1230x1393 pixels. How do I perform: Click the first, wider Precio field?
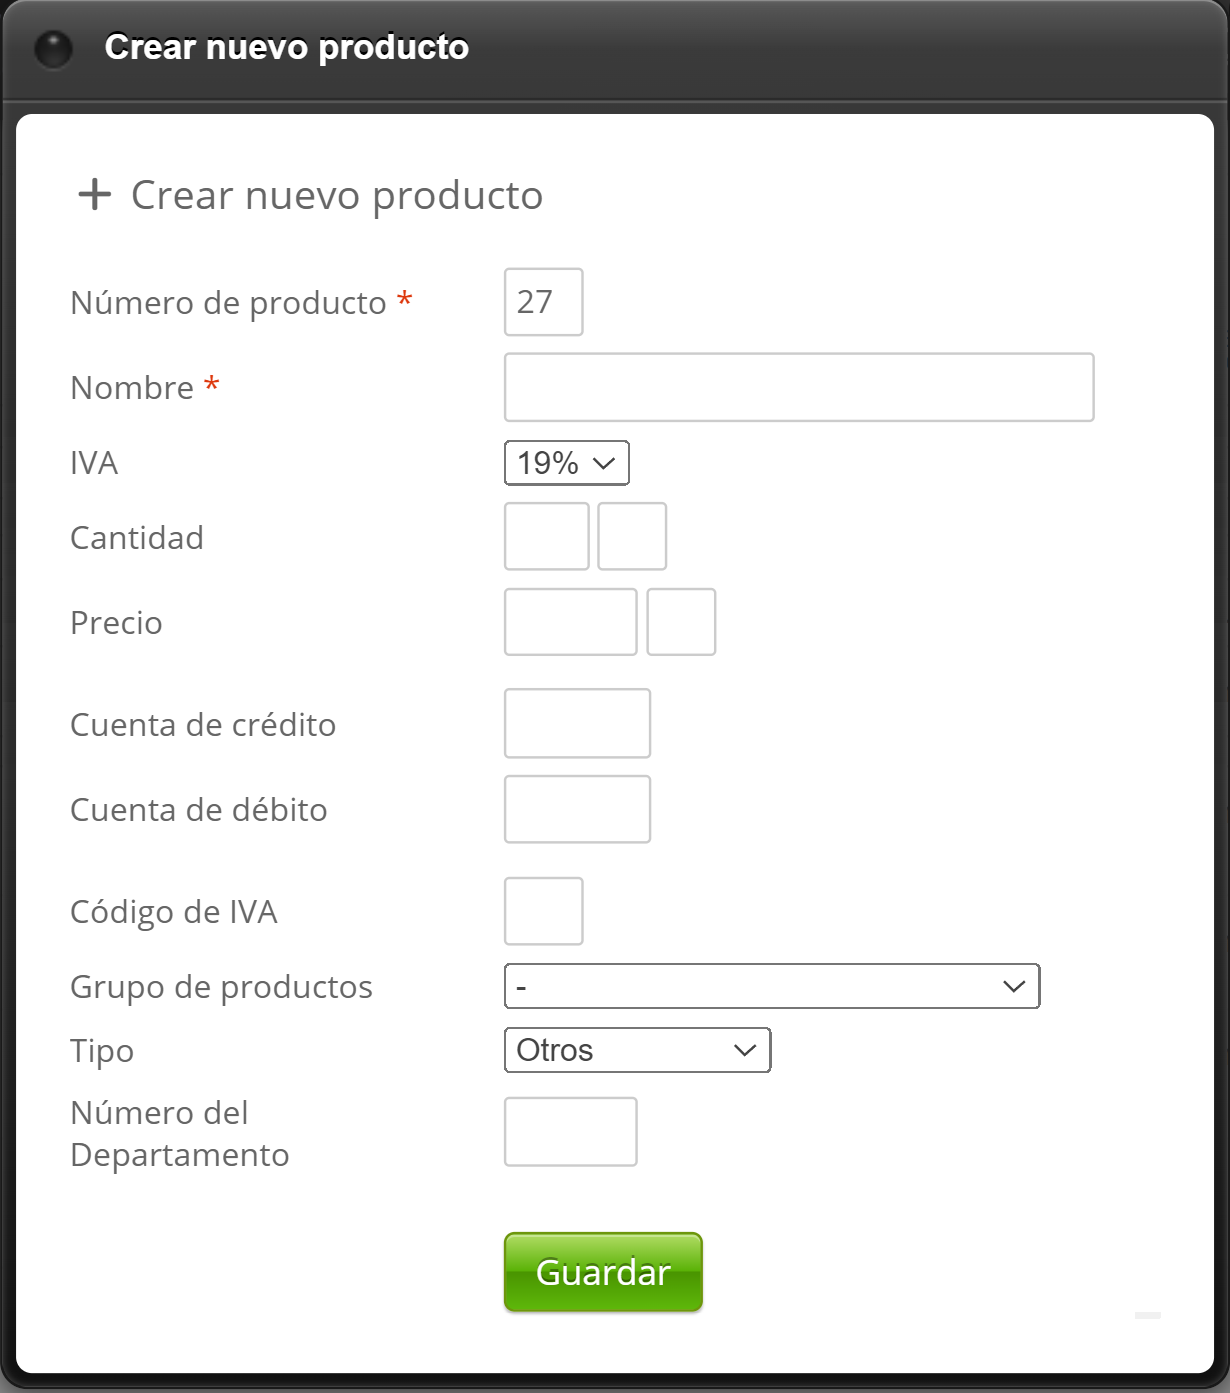pyautogui.click(x=570, y=622)
